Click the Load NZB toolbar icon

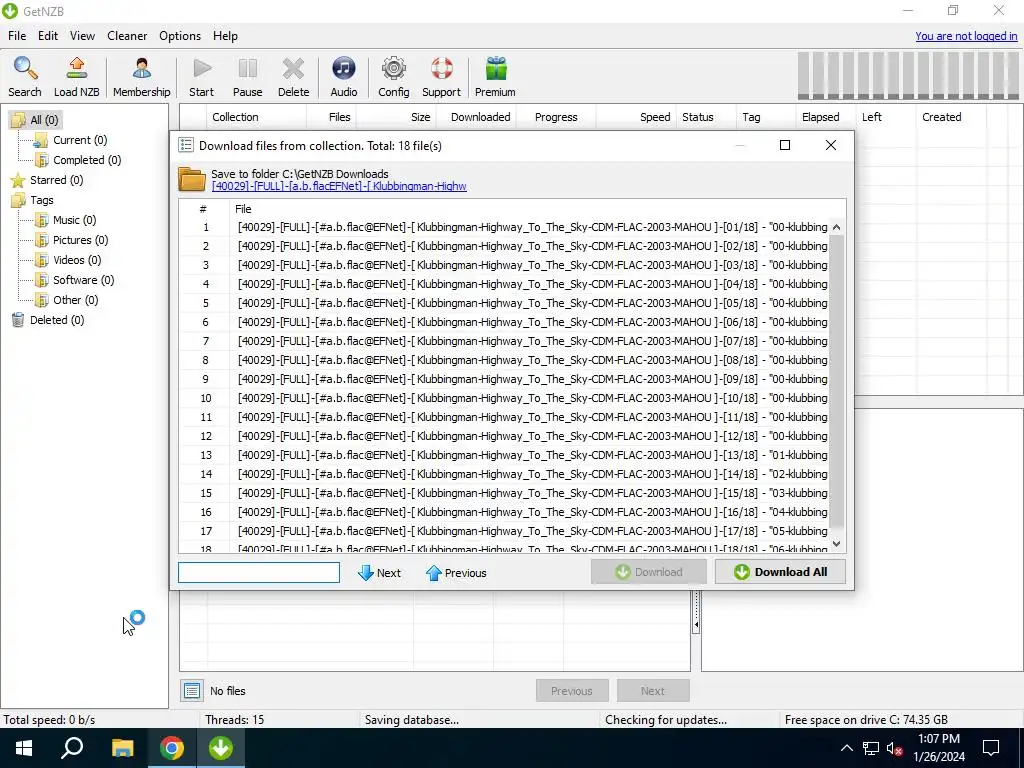pos(76,76)
